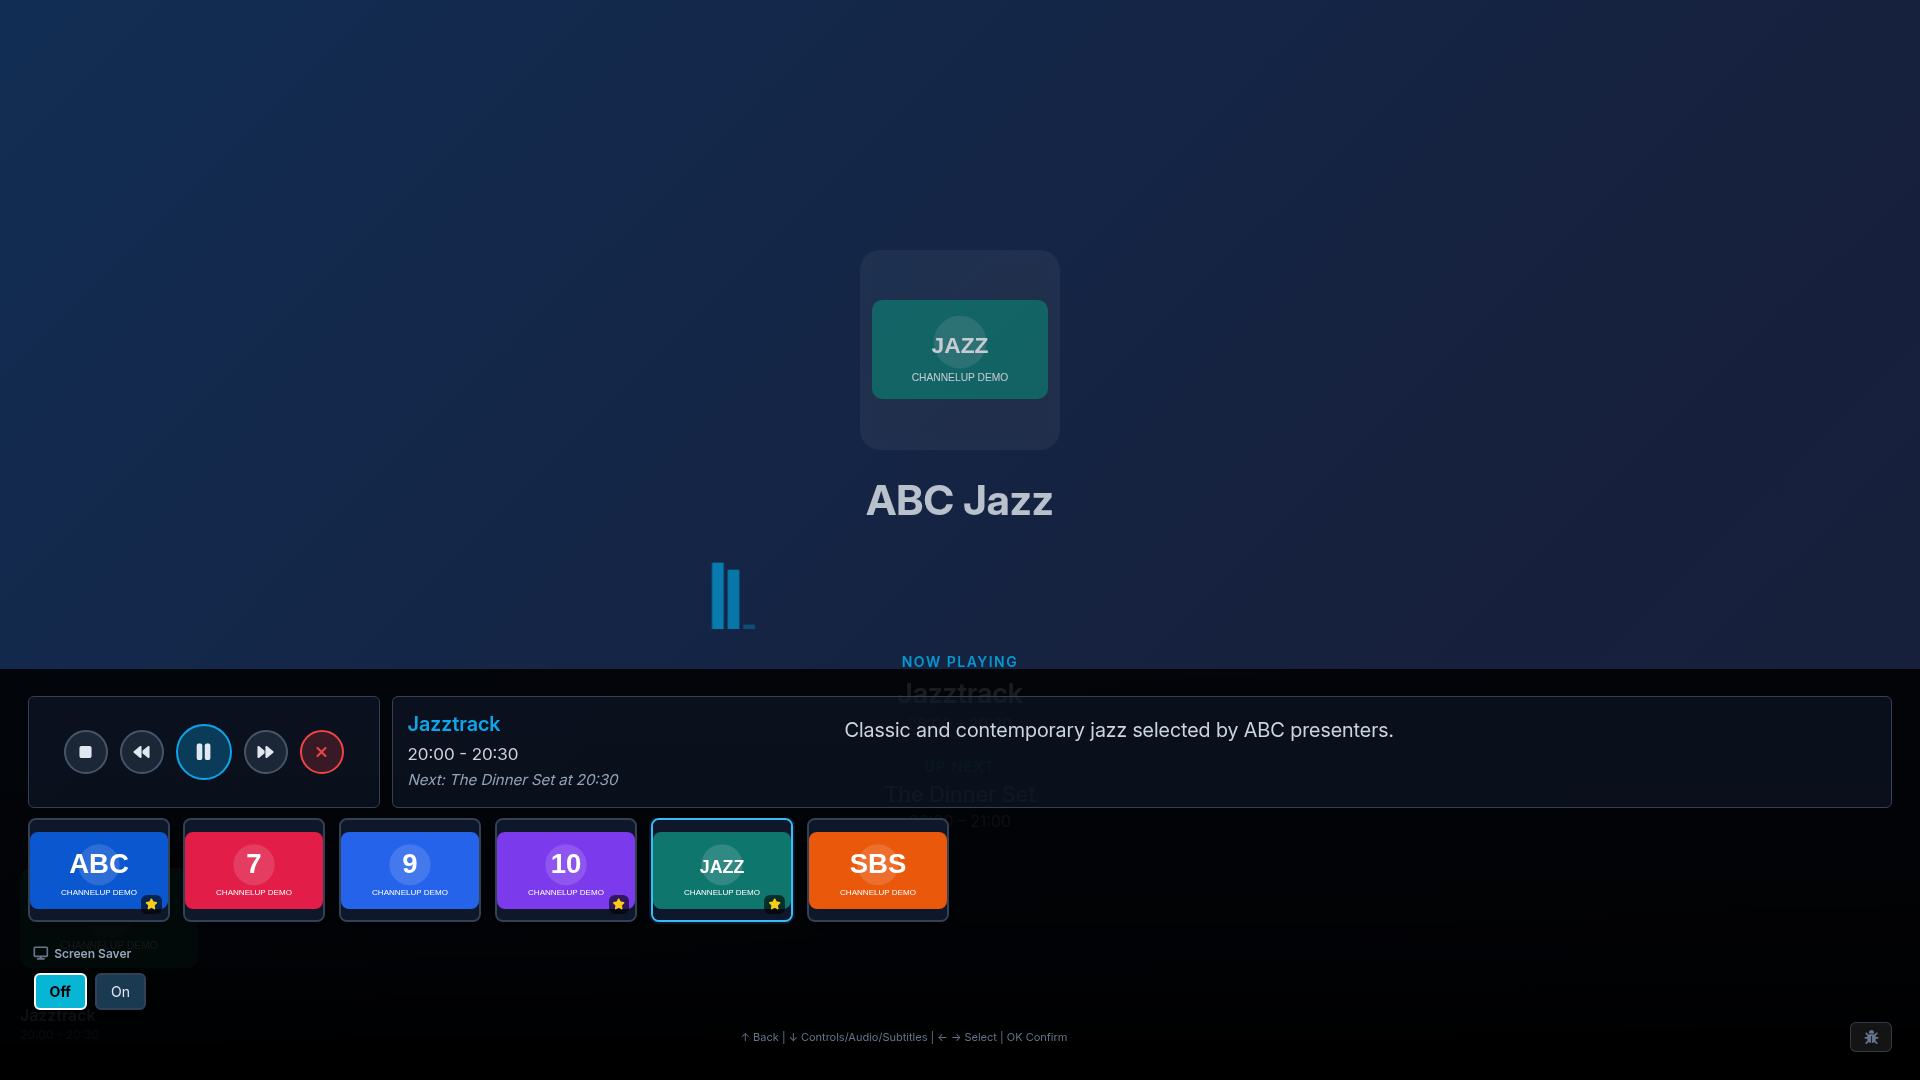Click the program description about ABC presenters
This screenshot has height=1080, width=1920.
1119,730
